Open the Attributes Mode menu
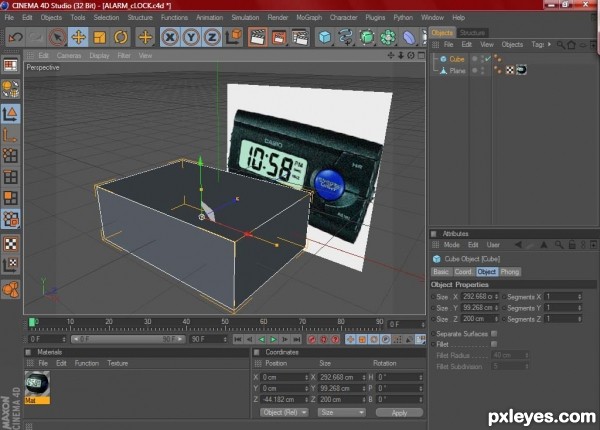600x430 pixels. 452,245
